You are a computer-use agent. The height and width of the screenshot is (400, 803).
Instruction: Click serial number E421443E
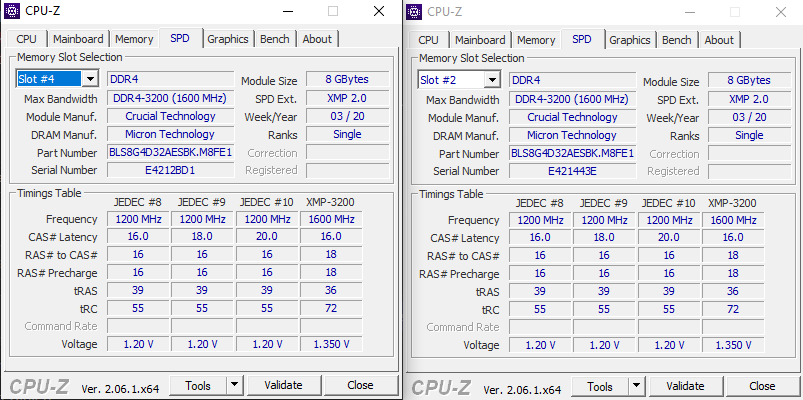(x=573, y=171)
